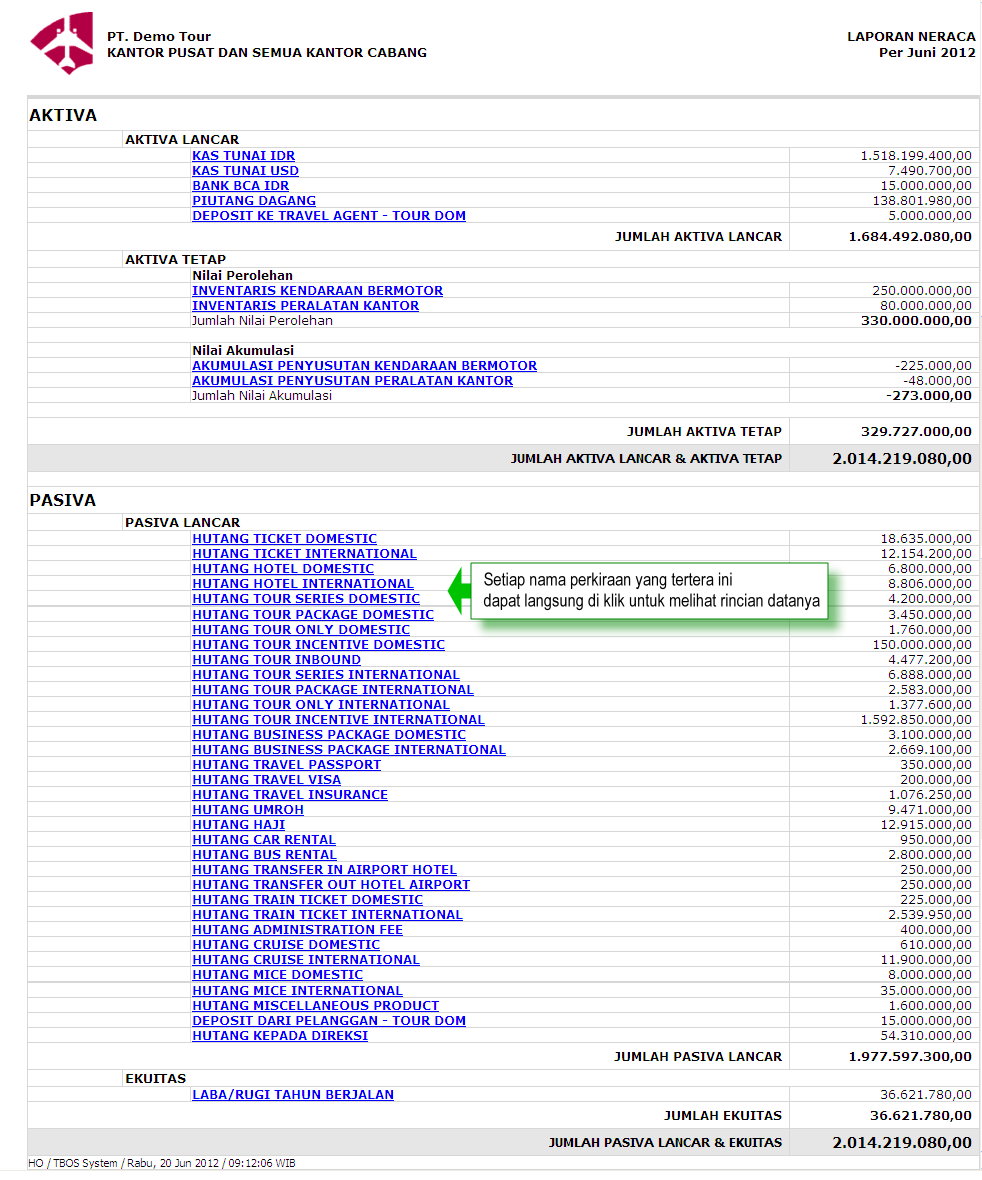Select HUTANG ADMINISTRATION FEE link
The height and width of the screenshot is (1180, 982).
click(x=297, y=930)
